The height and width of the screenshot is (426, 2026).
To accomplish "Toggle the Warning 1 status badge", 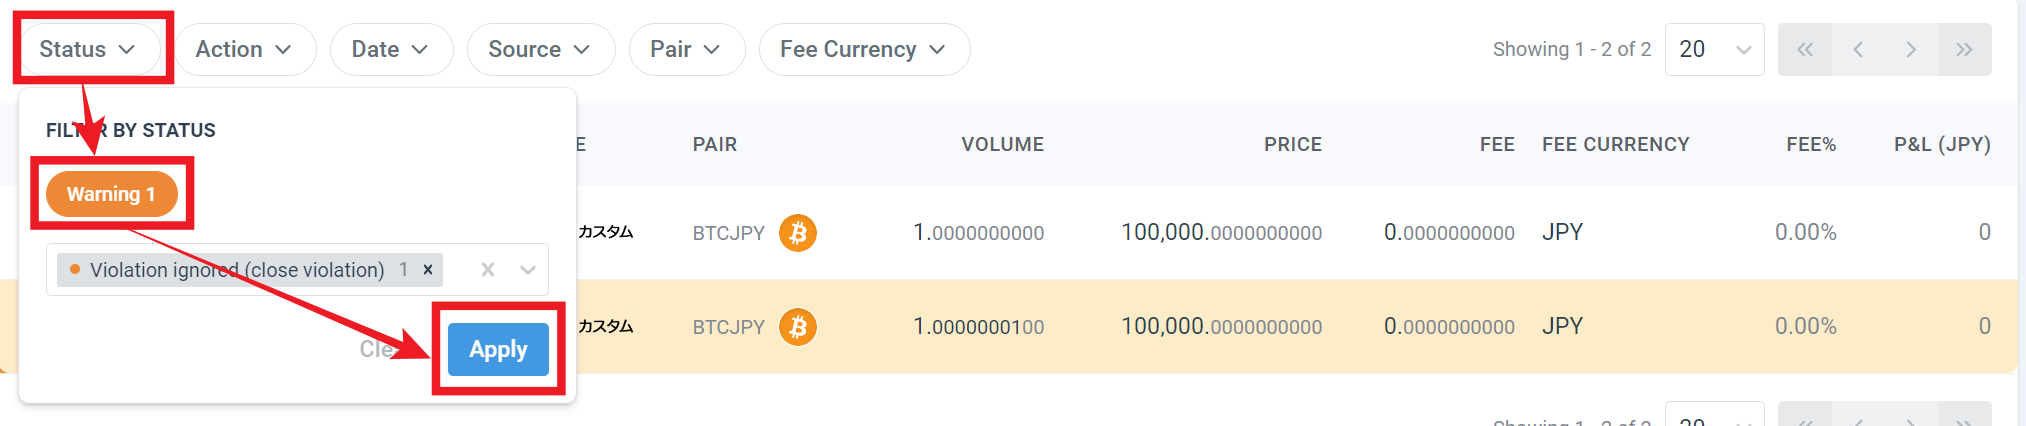I will (x=111, y=194).
